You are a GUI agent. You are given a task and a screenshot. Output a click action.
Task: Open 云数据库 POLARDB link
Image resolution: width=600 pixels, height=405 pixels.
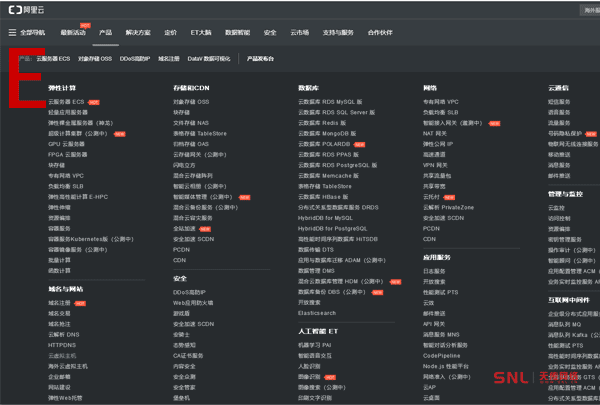324,144
